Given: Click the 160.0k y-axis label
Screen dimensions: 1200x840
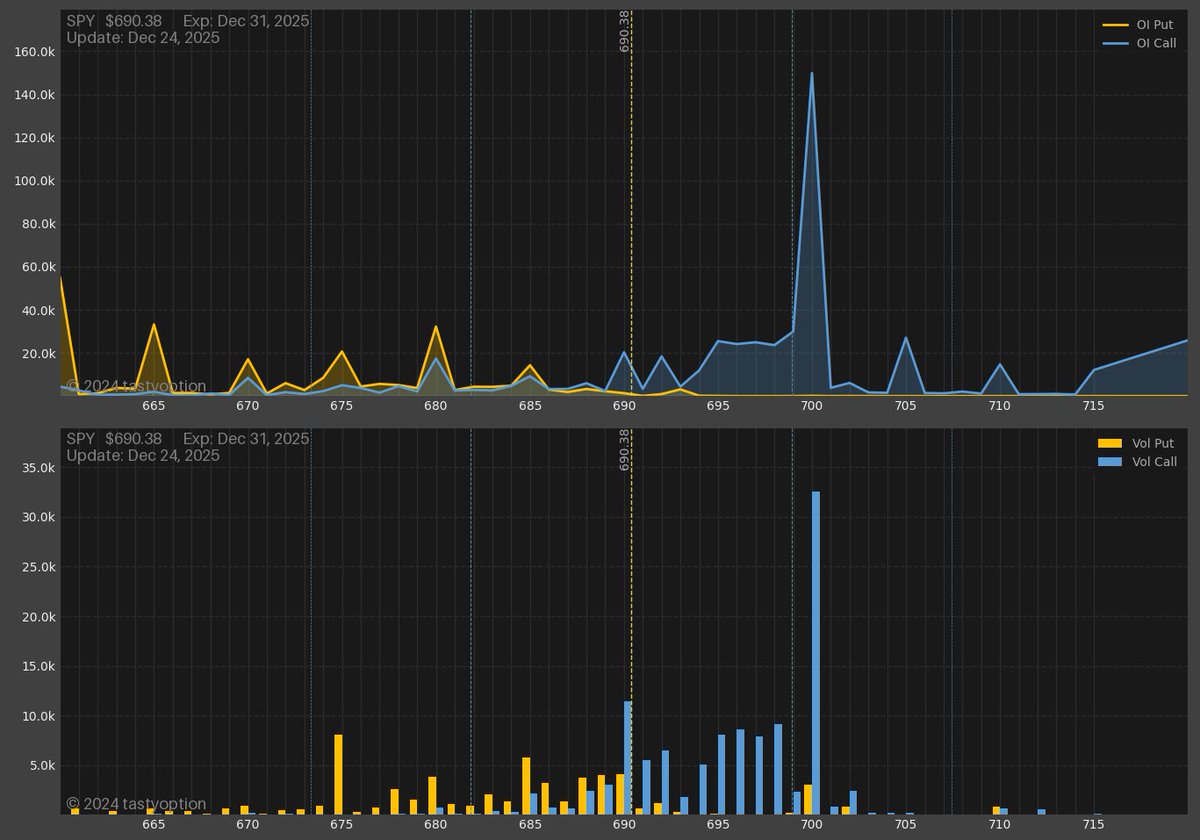Looking at the screenshot, I should click(x=35, y=52).
